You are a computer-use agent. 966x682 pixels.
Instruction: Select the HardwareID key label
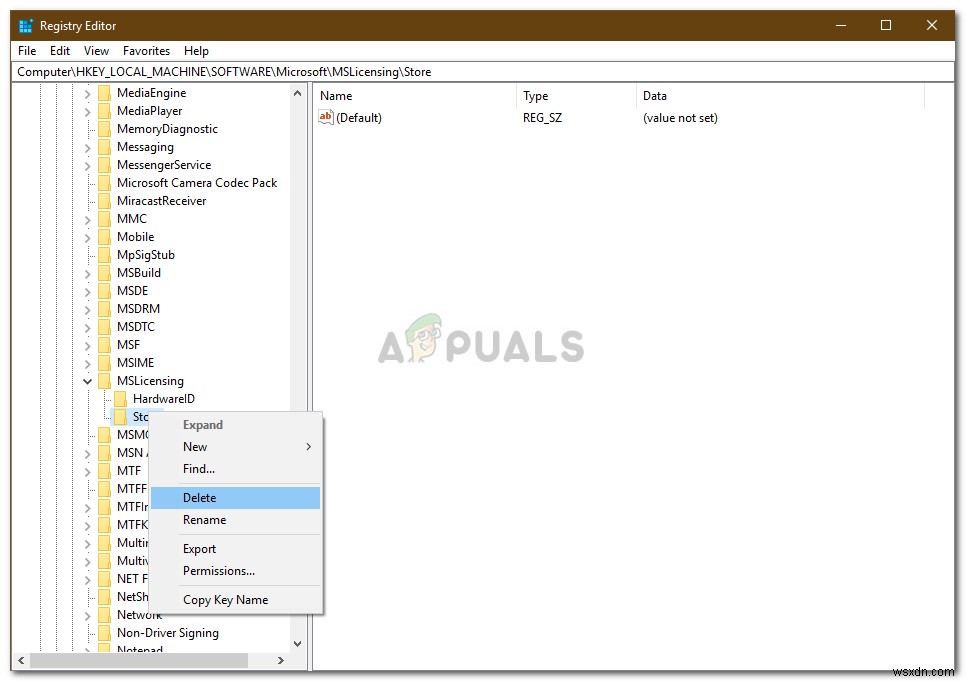pyautogui.click(x=164, y=399)
